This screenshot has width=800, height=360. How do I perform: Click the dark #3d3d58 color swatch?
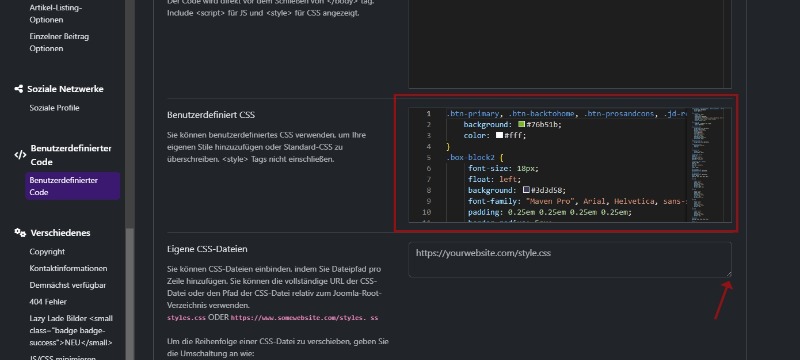coord(527,190)
